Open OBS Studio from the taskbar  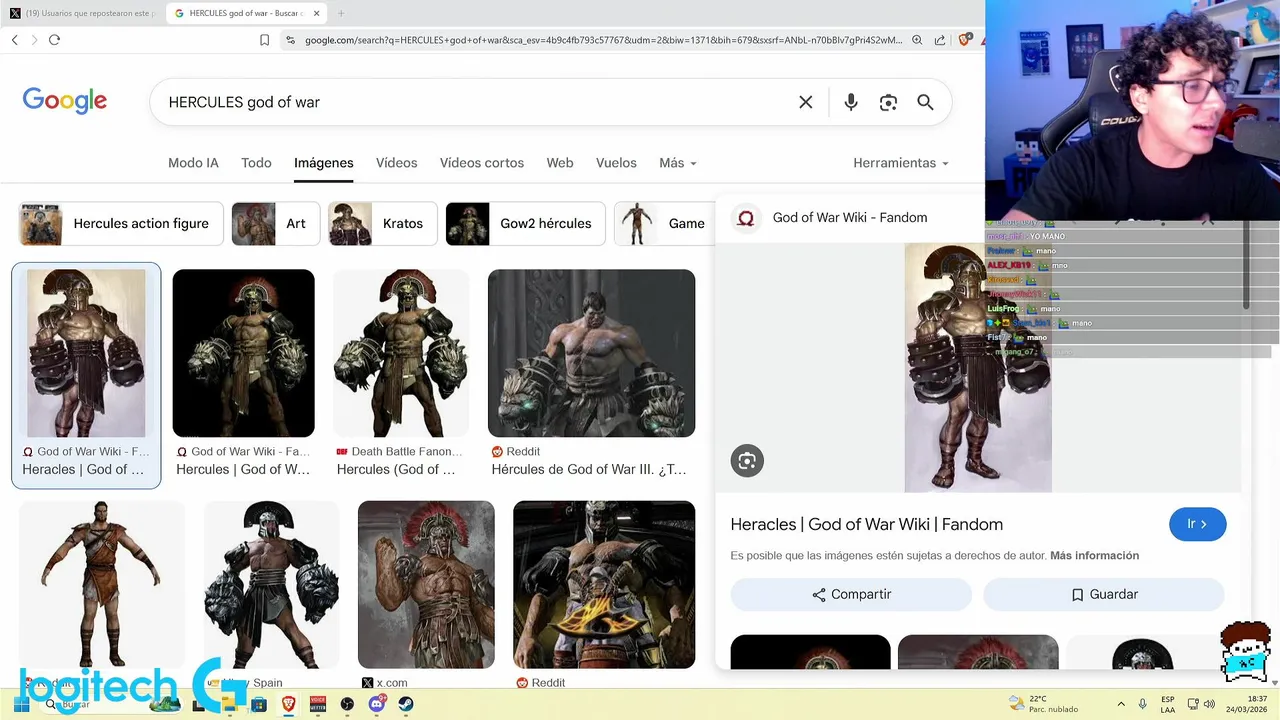tap(347, 704)
